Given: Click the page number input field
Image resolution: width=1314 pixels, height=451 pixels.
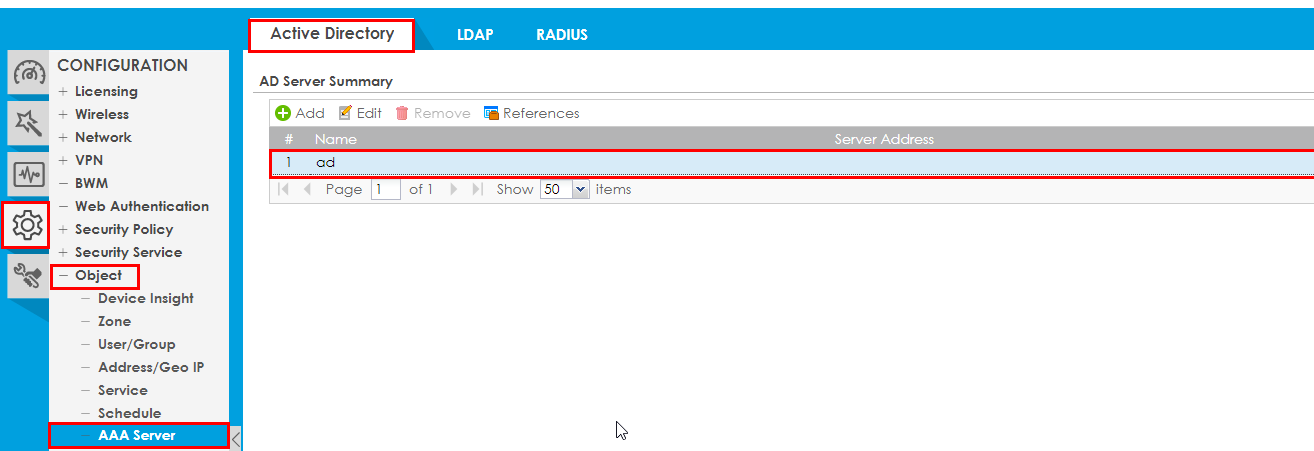Looking at the screenshot, I should click(x=385, y=189).
